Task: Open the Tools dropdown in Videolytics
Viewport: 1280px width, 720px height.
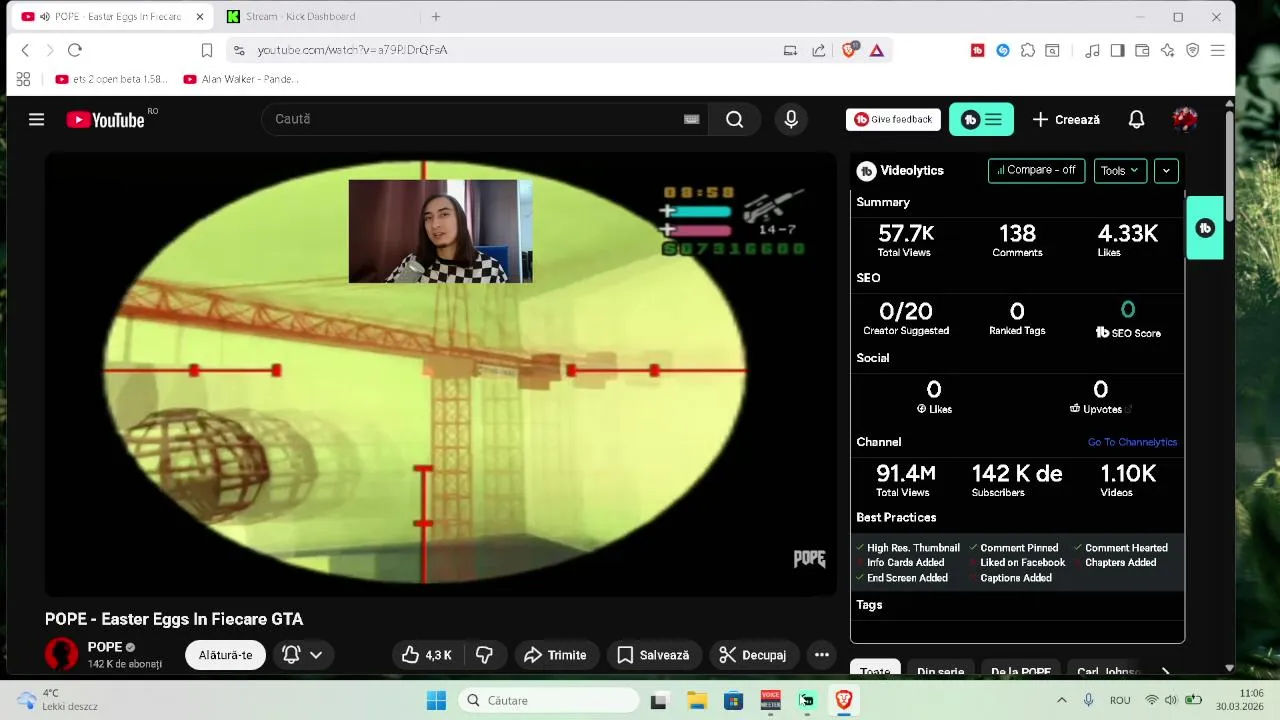Action: pyautogui.click(x=1120, y=171)
